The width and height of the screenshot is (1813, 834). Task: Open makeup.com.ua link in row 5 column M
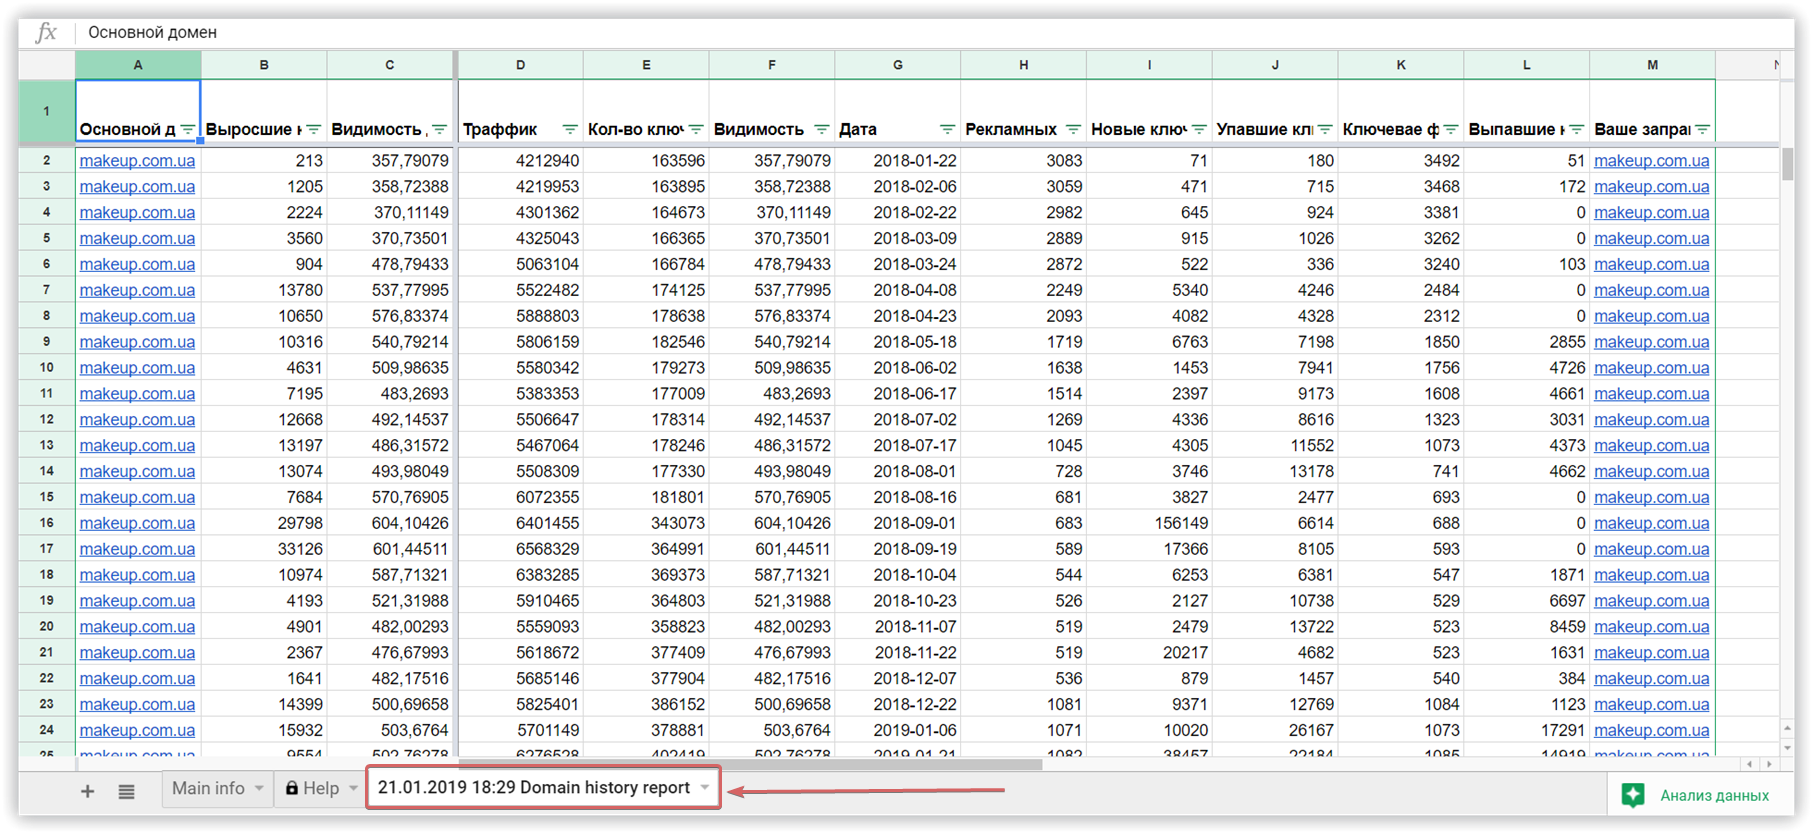1651,238
